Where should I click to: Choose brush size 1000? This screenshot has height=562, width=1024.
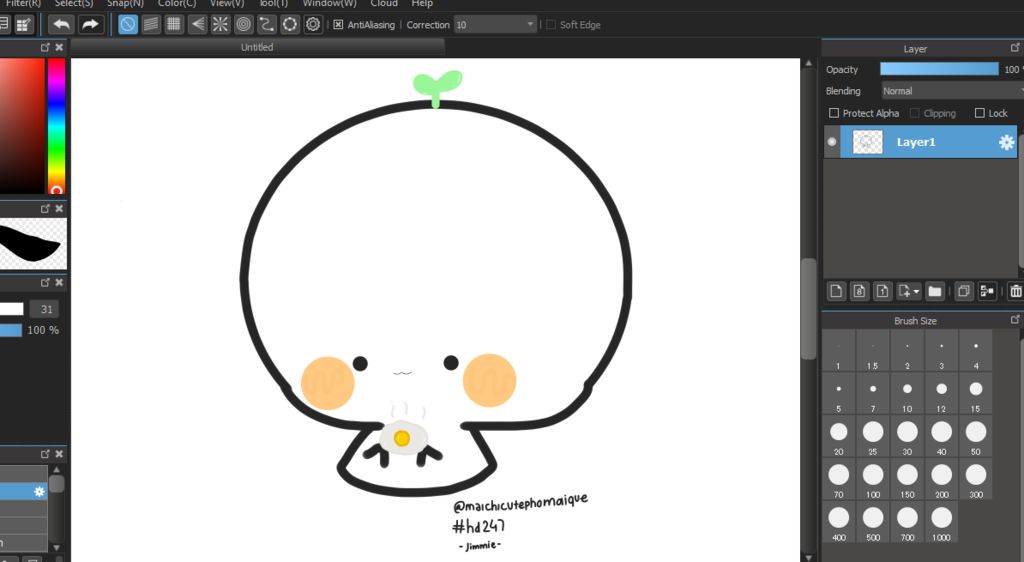[941, 523]
